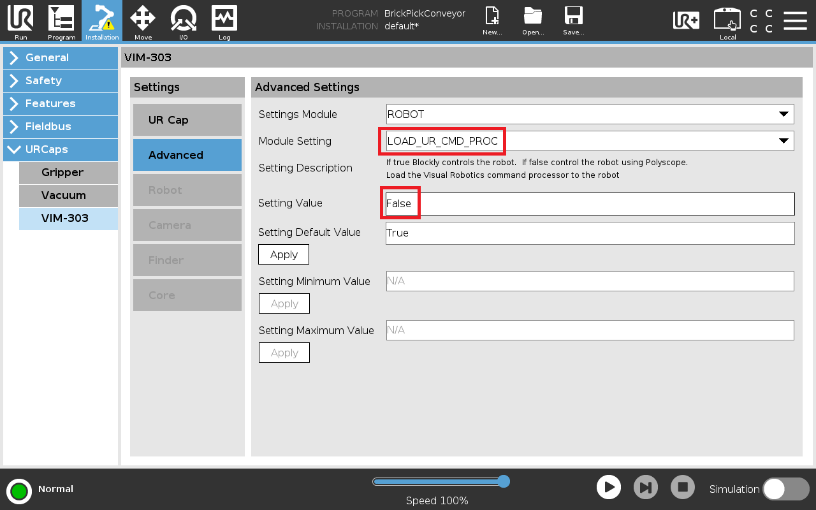Click the Setting Maximum Value field
The image size is (816, 510).
click(x=590, y=330)
